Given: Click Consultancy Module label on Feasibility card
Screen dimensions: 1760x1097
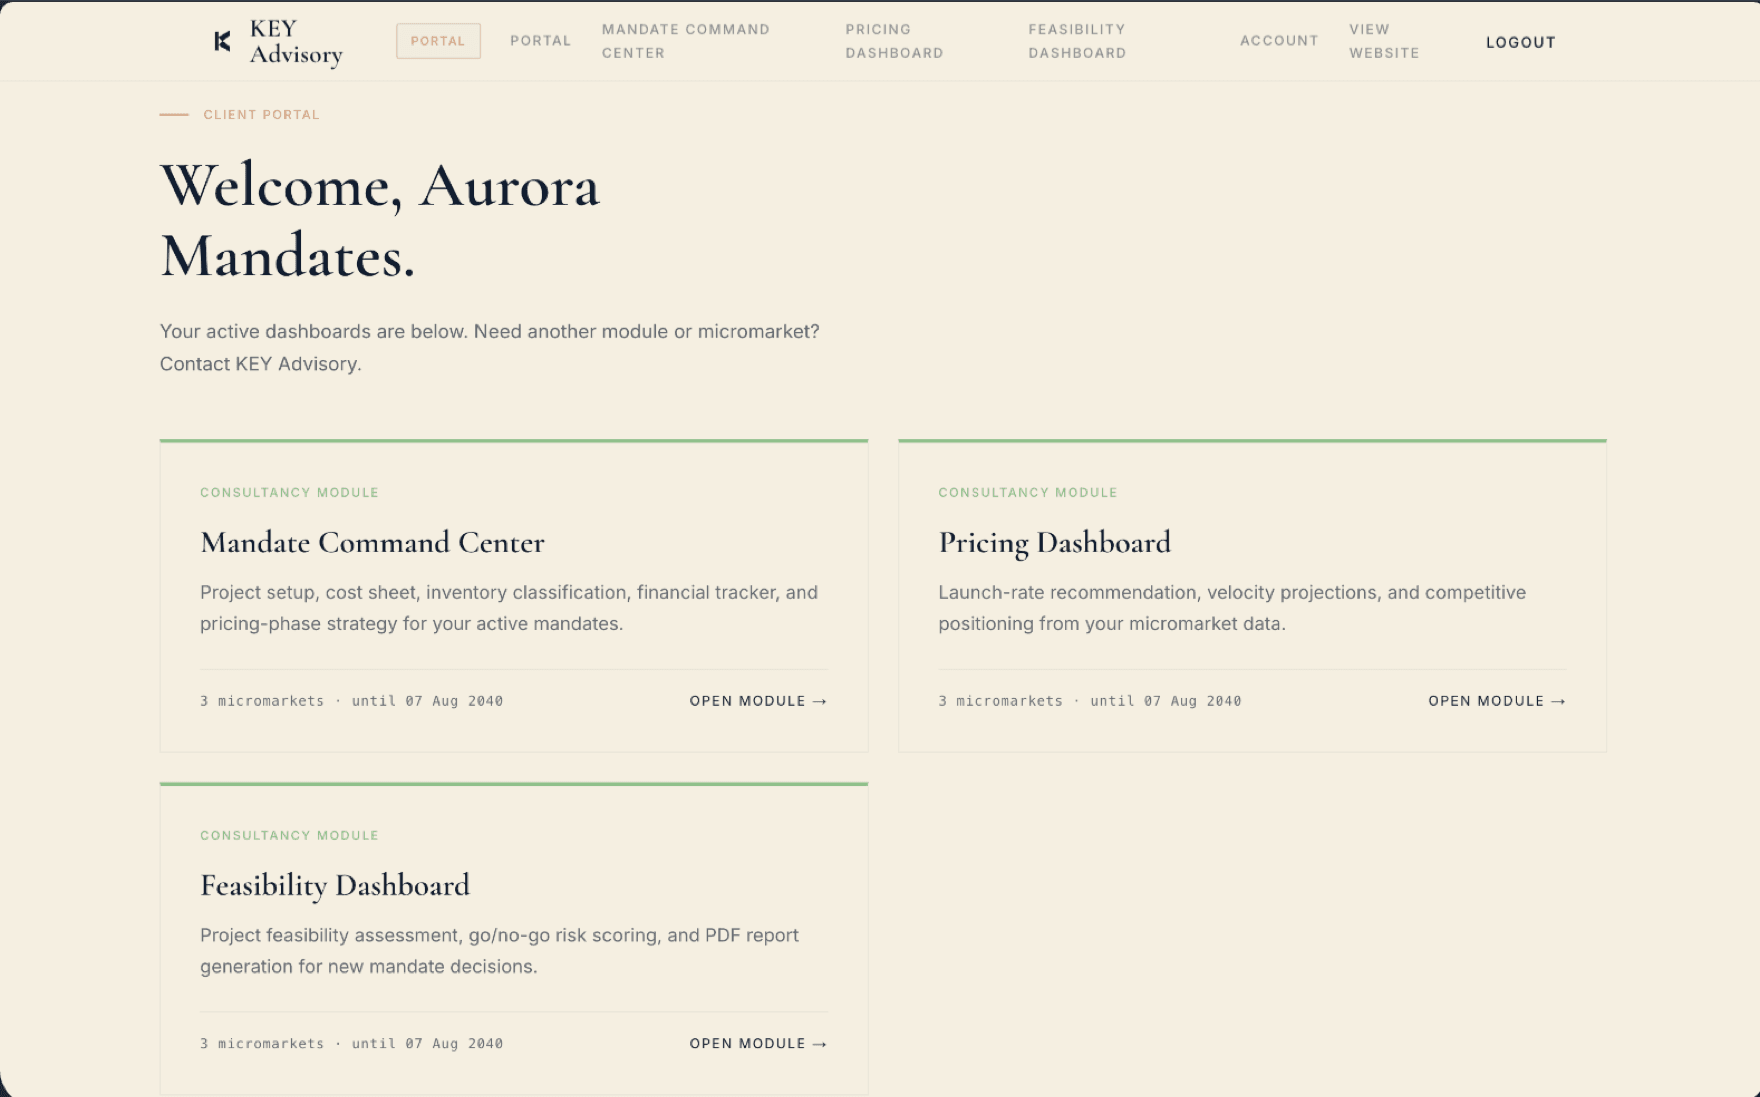Looking at the screenshot, I should [289, 835].
